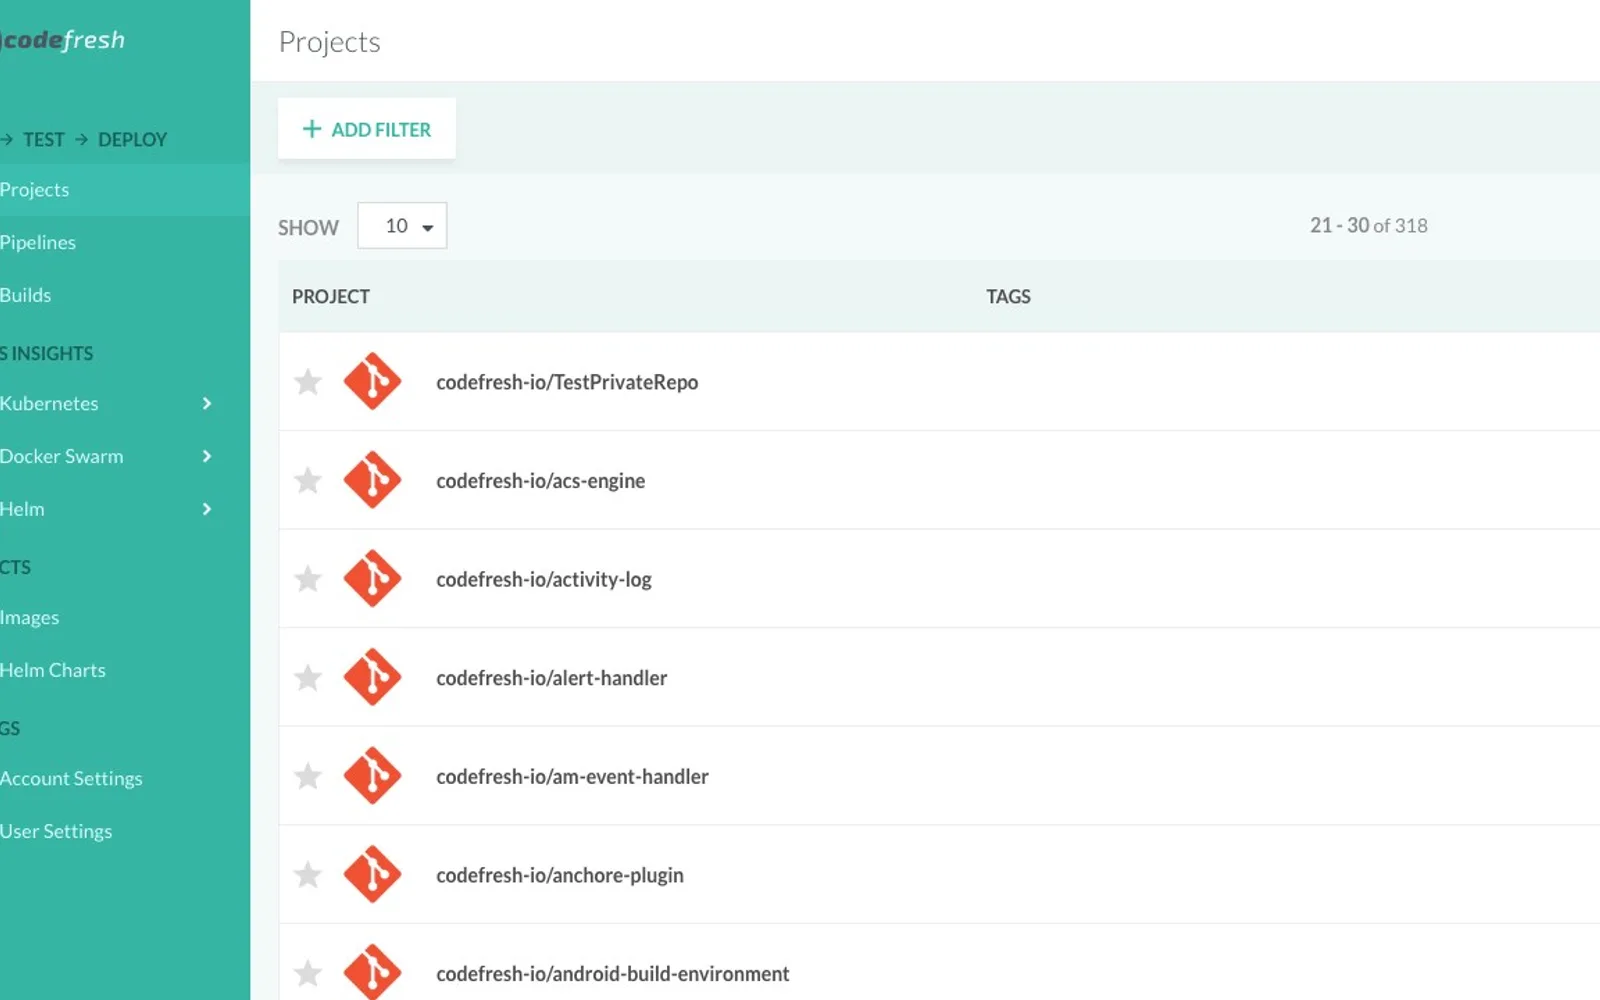
Task: Star the codefresh-io/android-build-environment project
Action: (308, 973)
